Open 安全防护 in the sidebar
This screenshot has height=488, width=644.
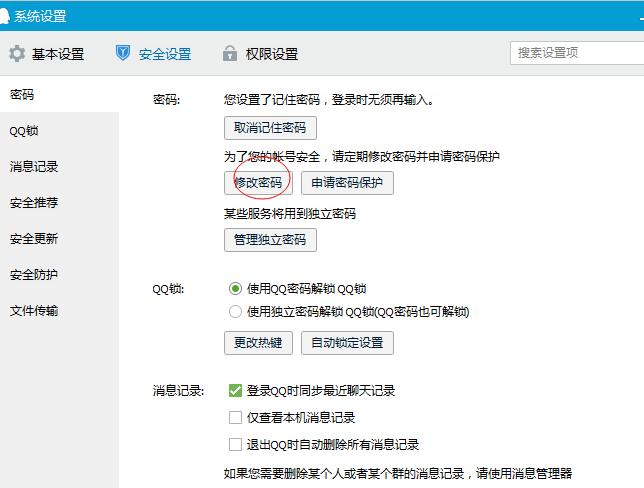tap(59, 274)
